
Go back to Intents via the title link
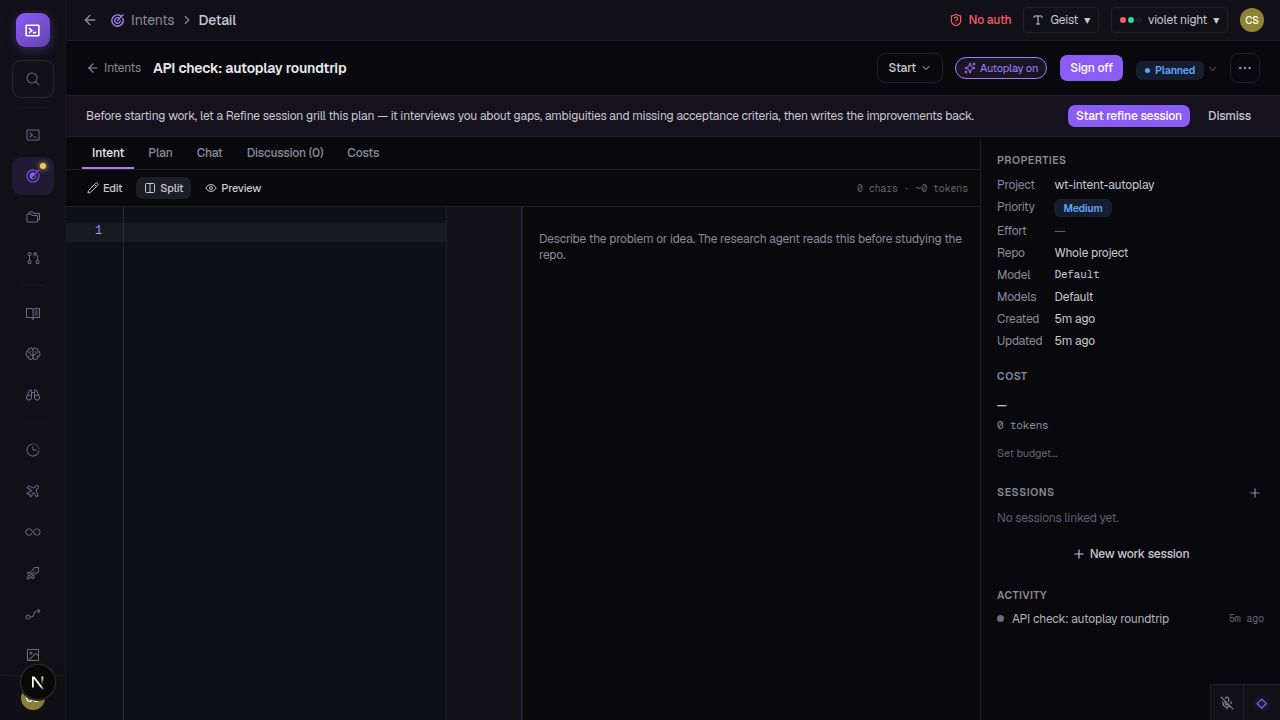114,68
